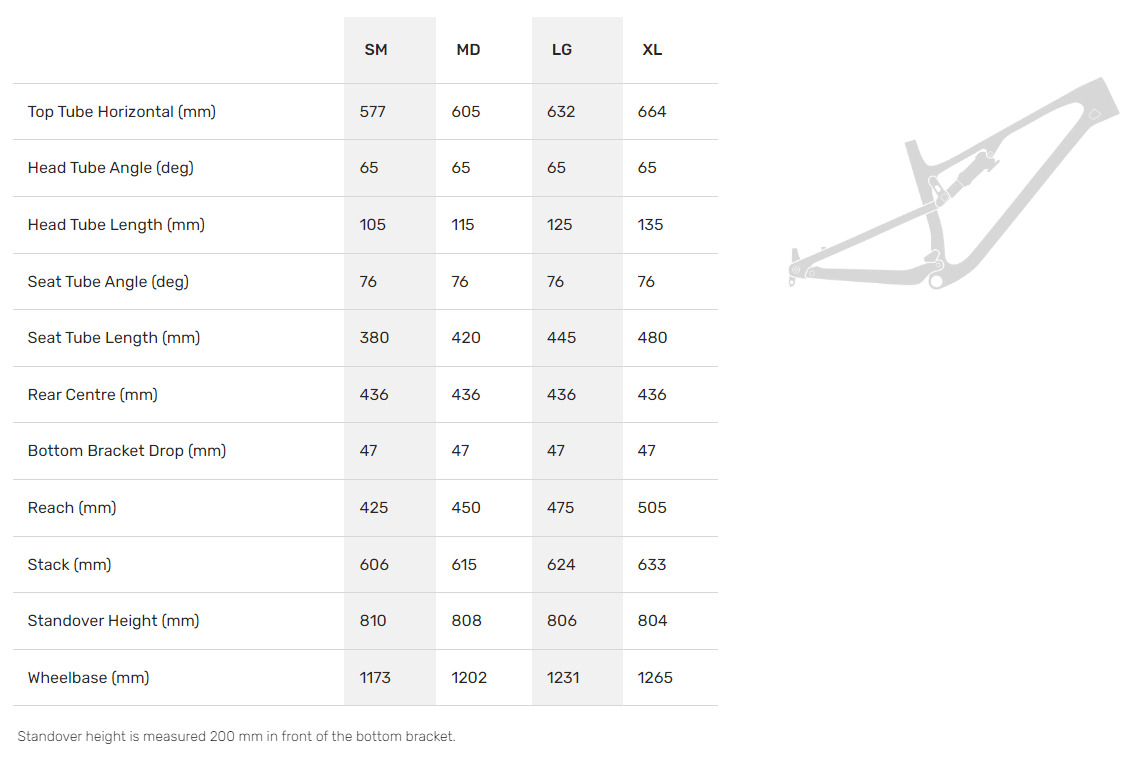Click the Reach (mm) row label
Viewport: 1129px width, 767px height.
click(x=72, y=508)
